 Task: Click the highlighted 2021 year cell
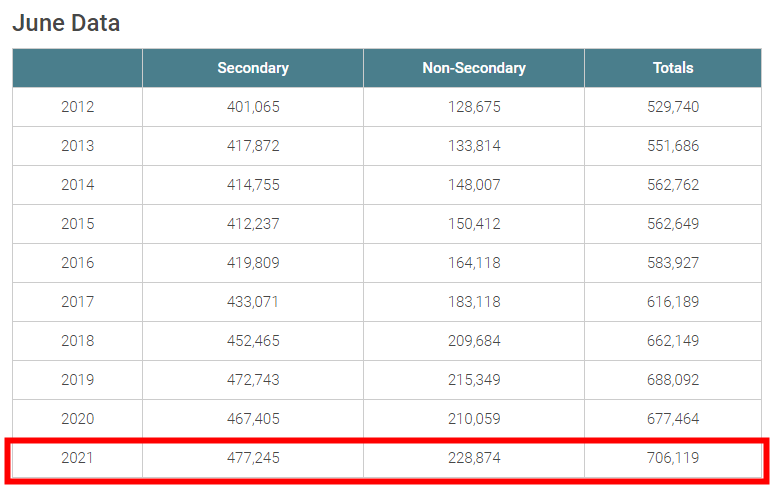pyautogui.click(x=78, y=458)
